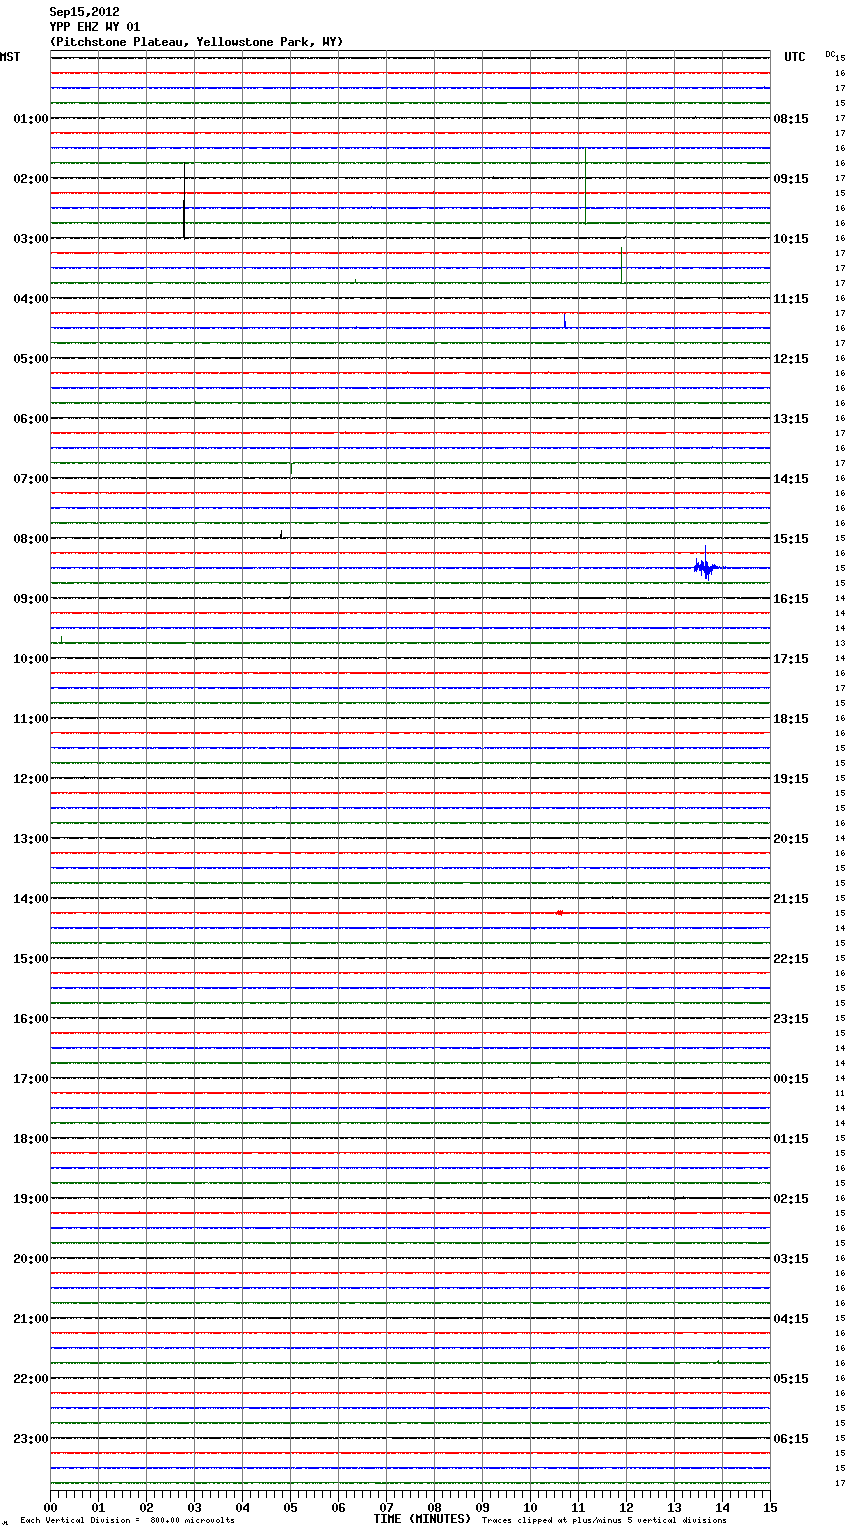The width and height of the screenshot is (850, 1534).
Task: Click the 02:15 UTC time label
Action: click(791, 1199)
